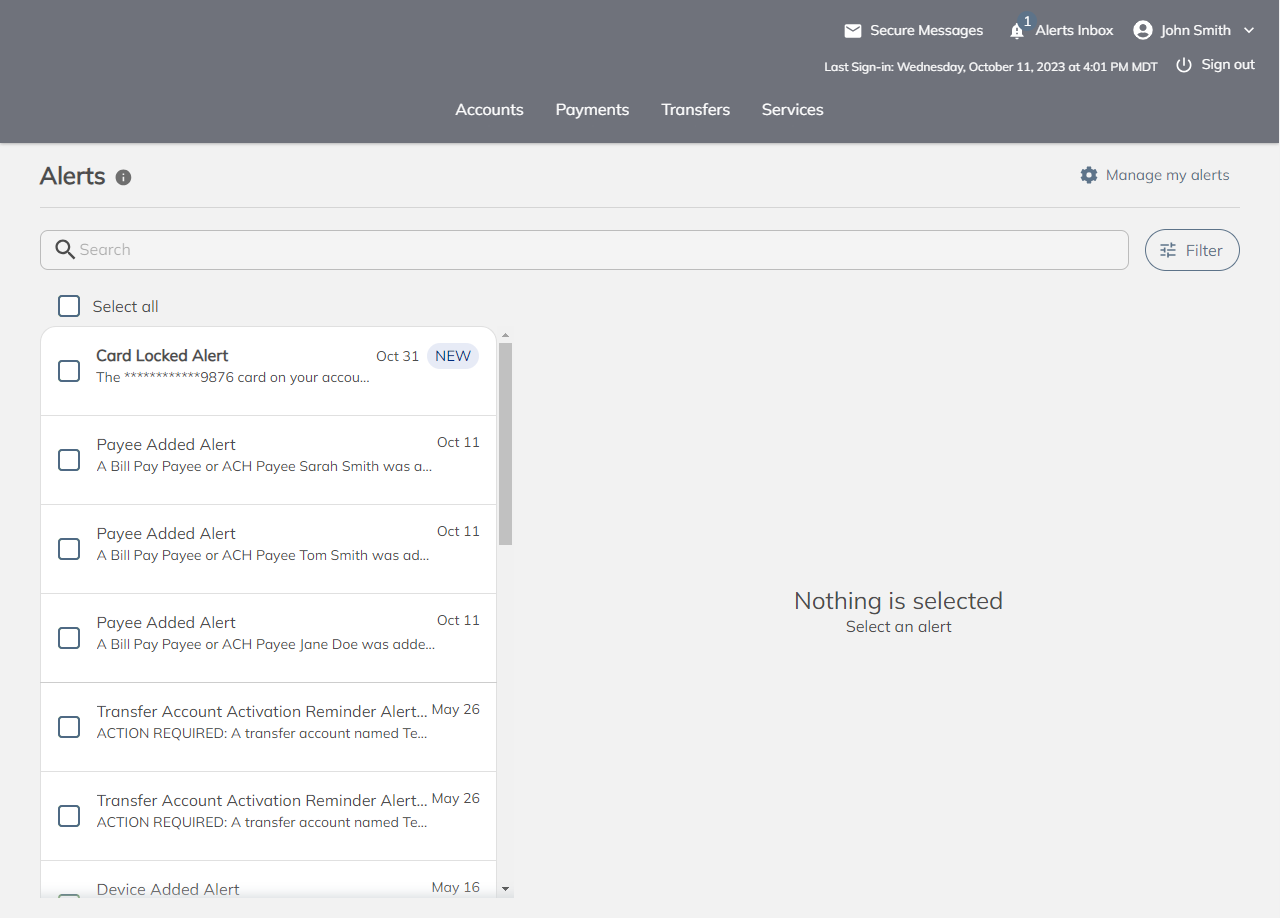Open the Payments navigation menu
The width and height of the screenshot is (1280, 918).
click(592, 110)
